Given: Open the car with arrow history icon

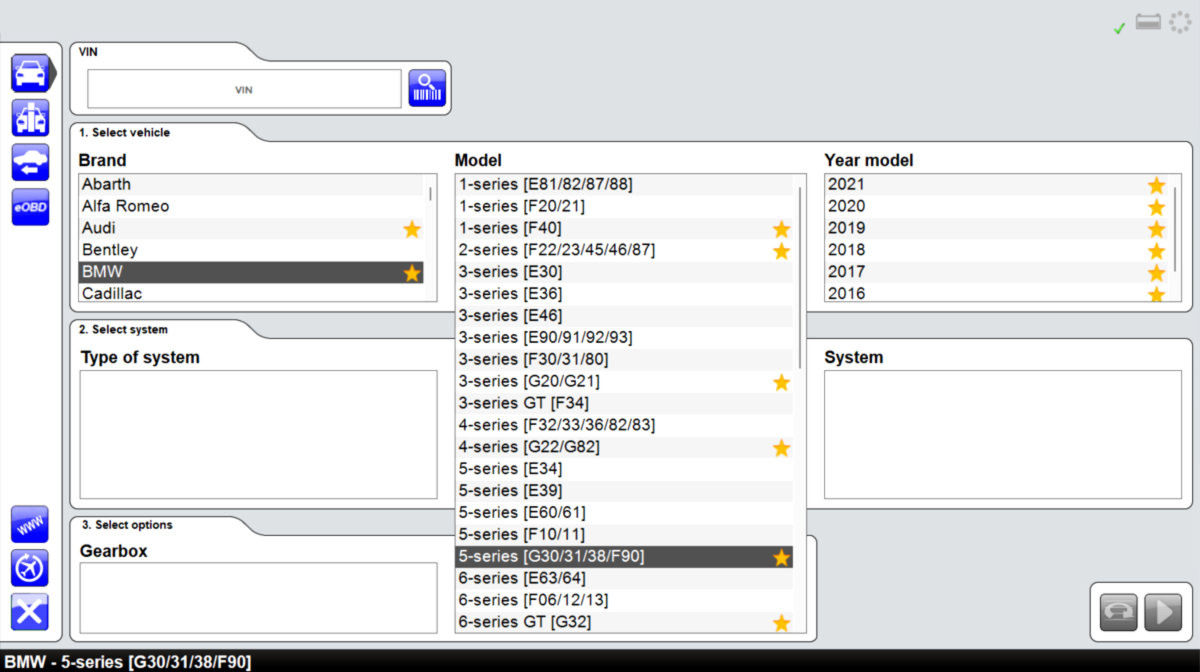Looking at the screenshot, I should click(x=30, y=162).
